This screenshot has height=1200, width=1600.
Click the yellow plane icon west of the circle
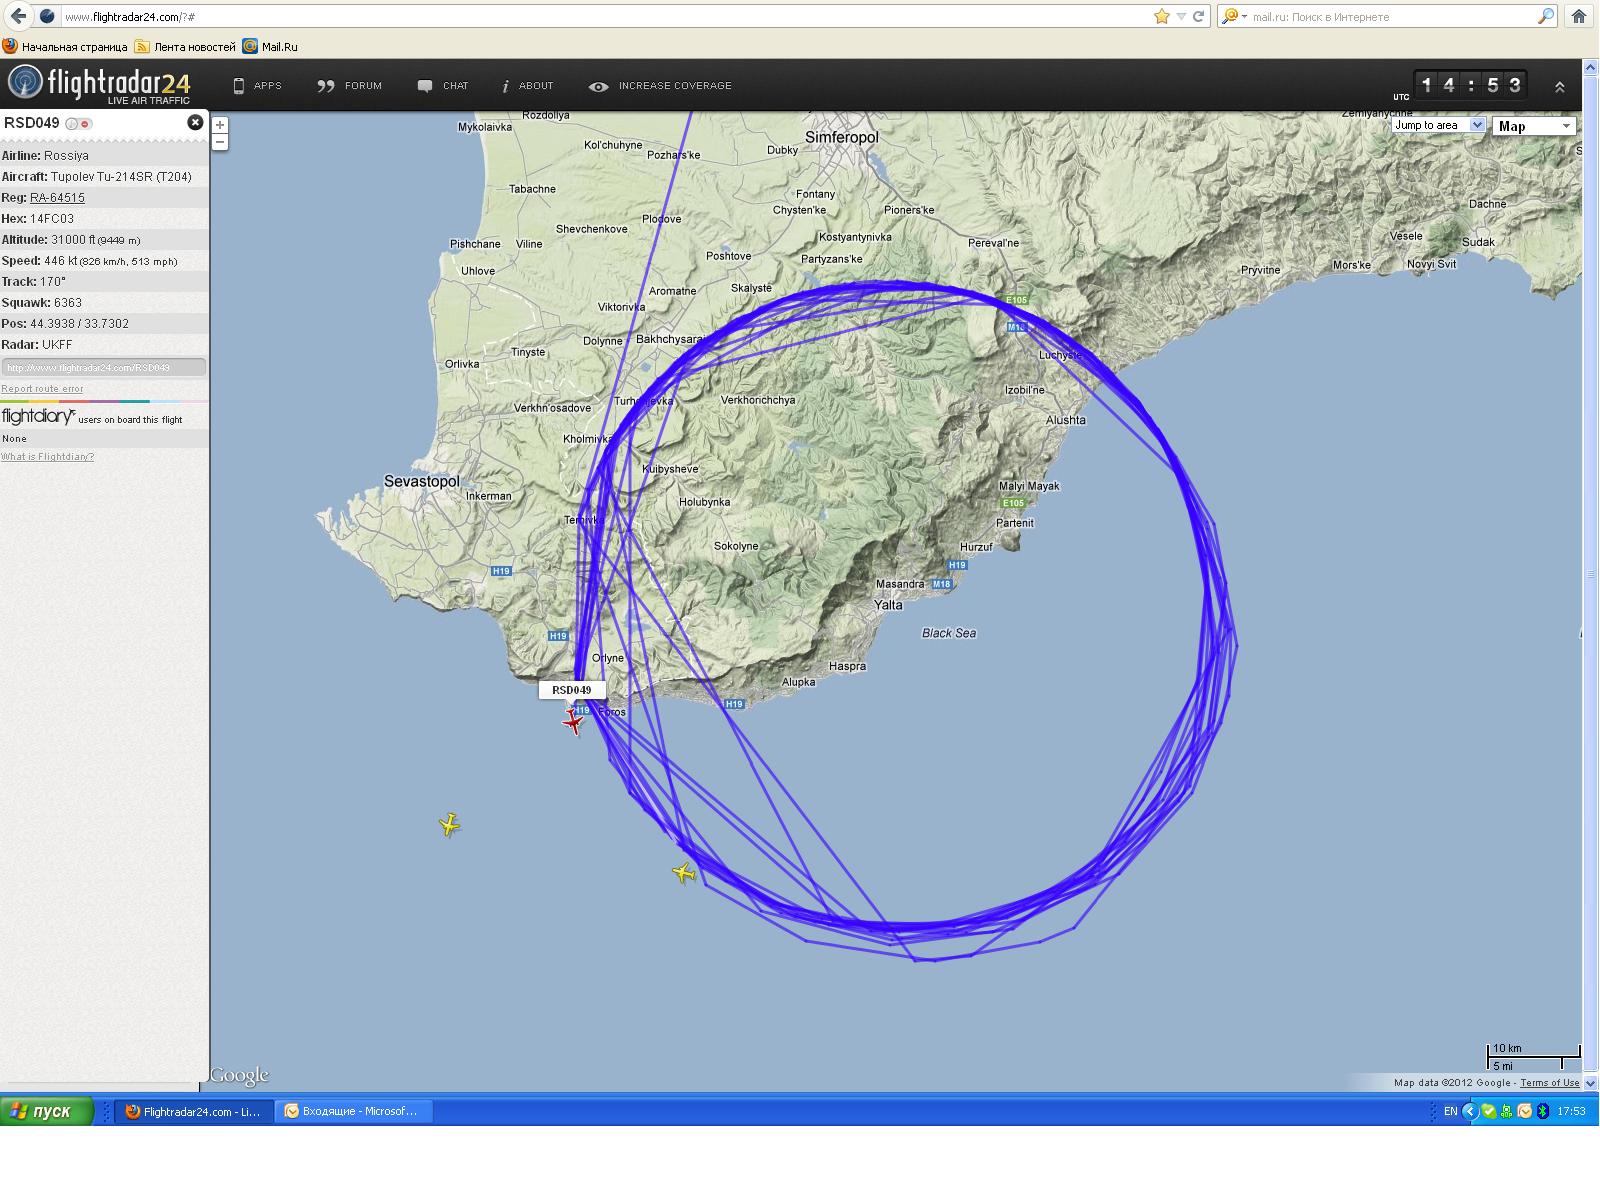(449, 825)
